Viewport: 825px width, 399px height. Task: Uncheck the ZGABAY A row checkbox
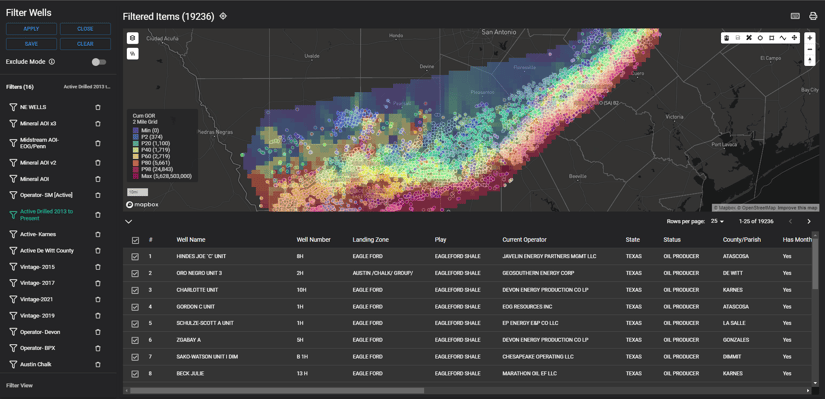pos(135,340)
